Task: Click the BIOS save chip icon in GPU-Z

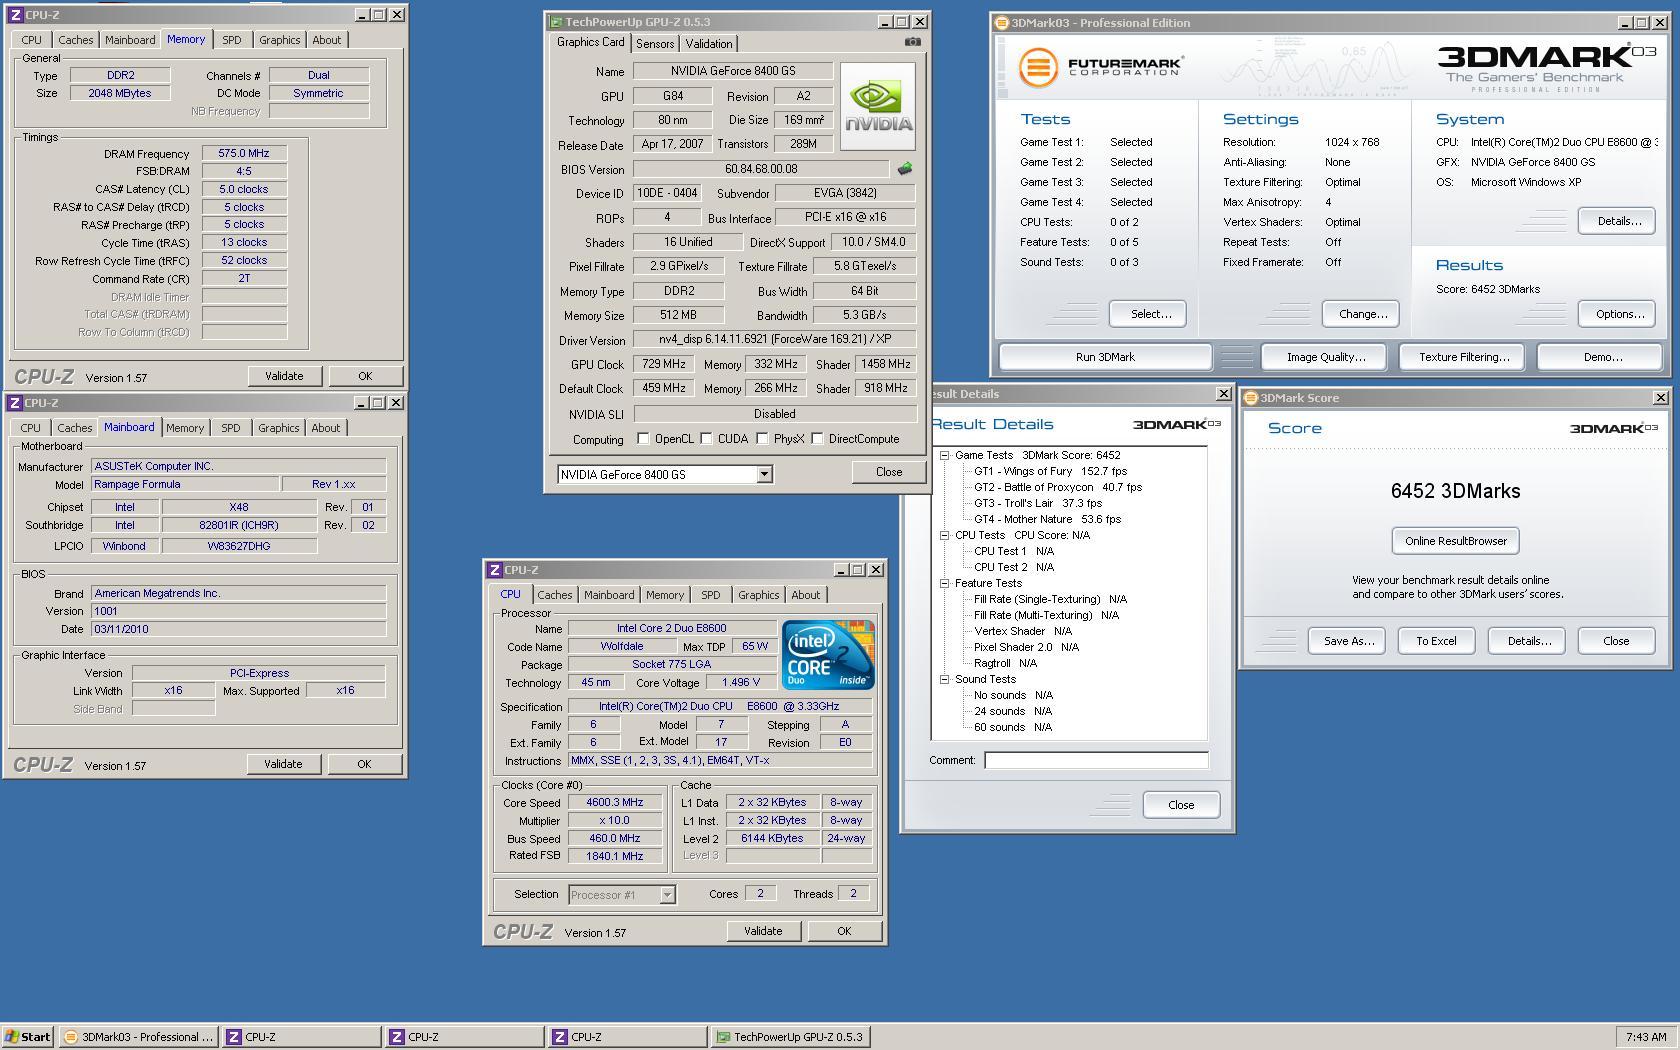Action: 905,169
